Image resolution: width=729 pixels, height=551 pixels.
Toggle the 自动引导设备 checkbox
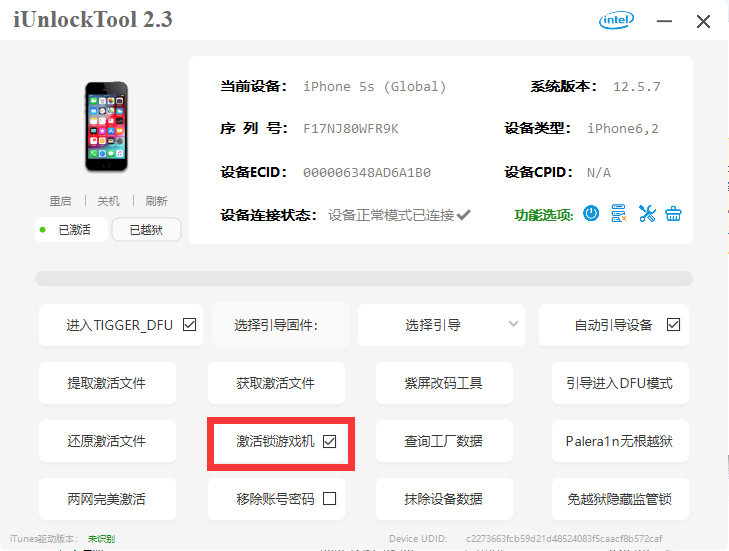pos(673,325)
